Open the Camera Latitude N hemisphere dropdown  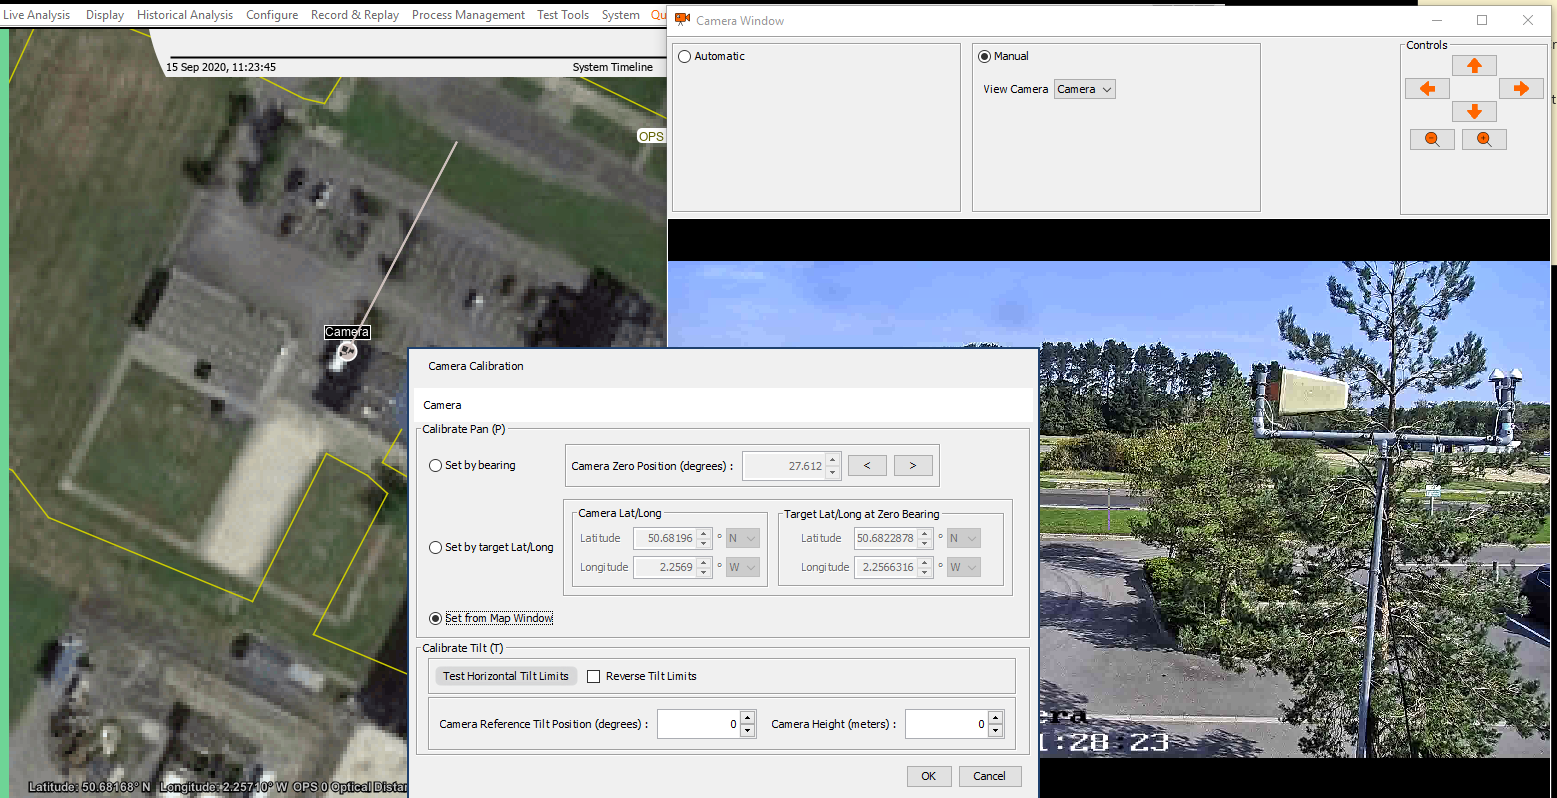(742, 539)
